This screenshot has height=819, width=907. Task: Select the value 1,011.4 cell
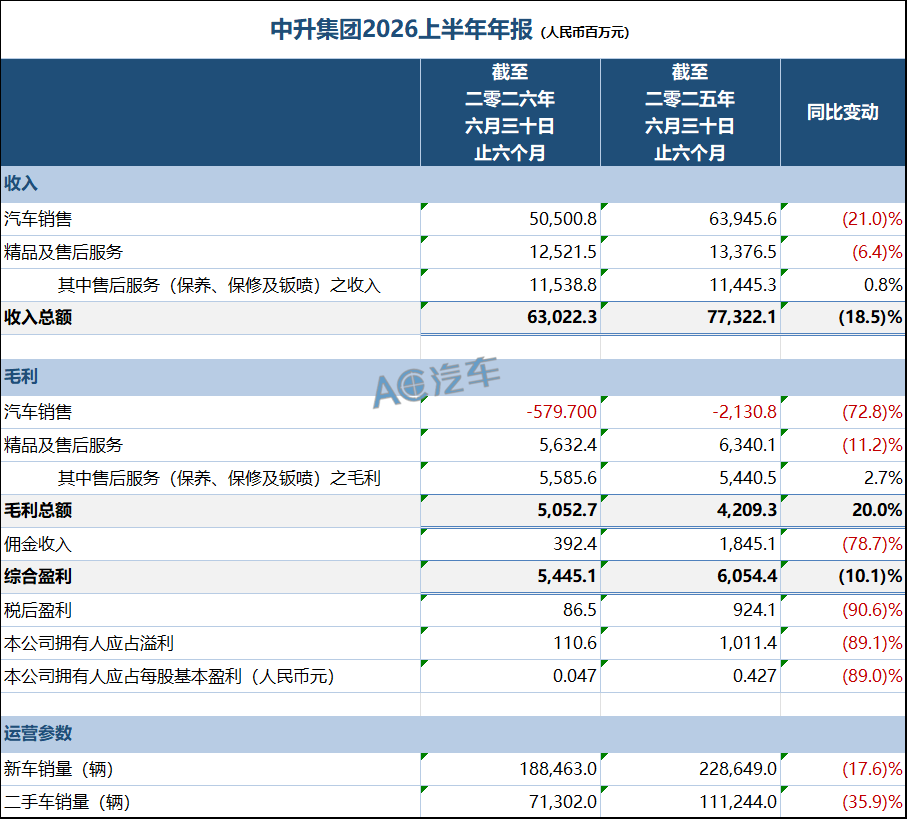tap(690, 643)
